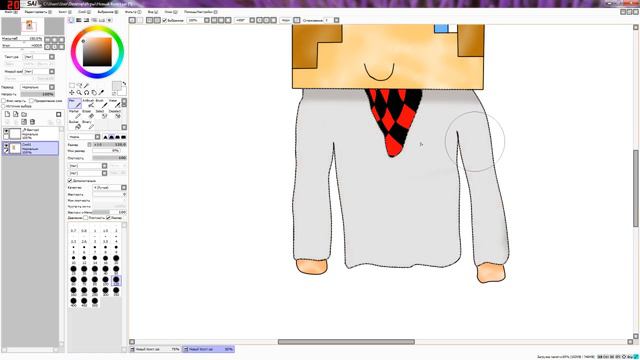Open the Filter menu
The height and width of the screenshot is (360, 640).
click(x=133, y=12)
